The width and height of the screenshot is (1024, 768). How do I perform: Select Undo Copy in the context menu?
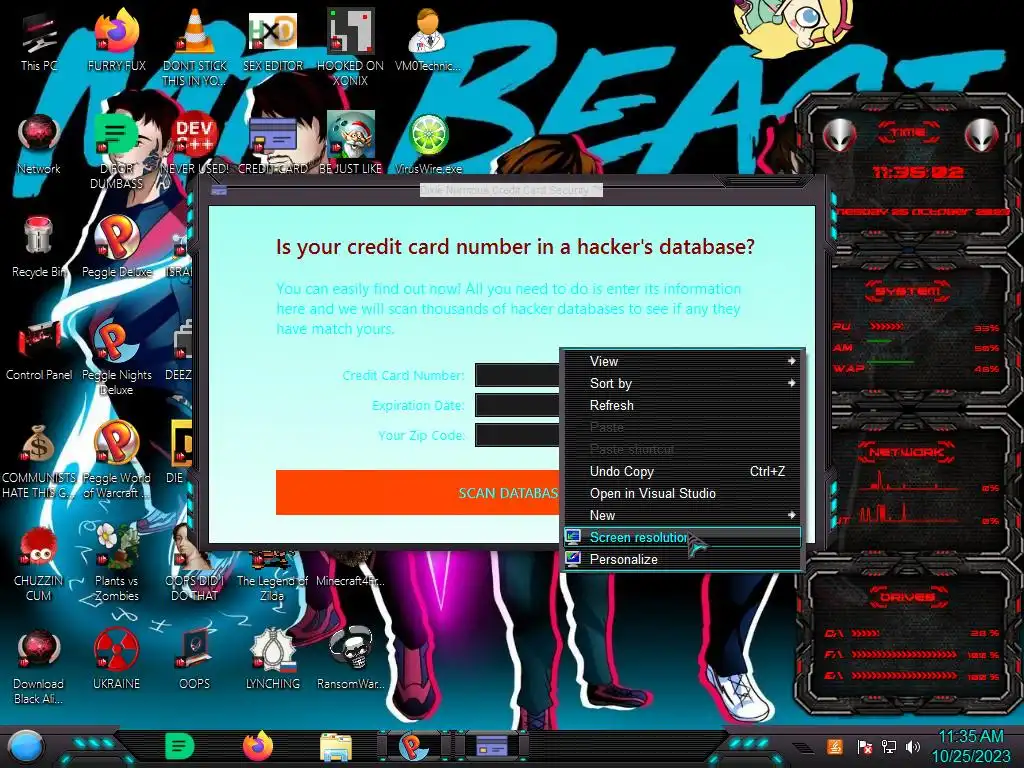point(681,472)
